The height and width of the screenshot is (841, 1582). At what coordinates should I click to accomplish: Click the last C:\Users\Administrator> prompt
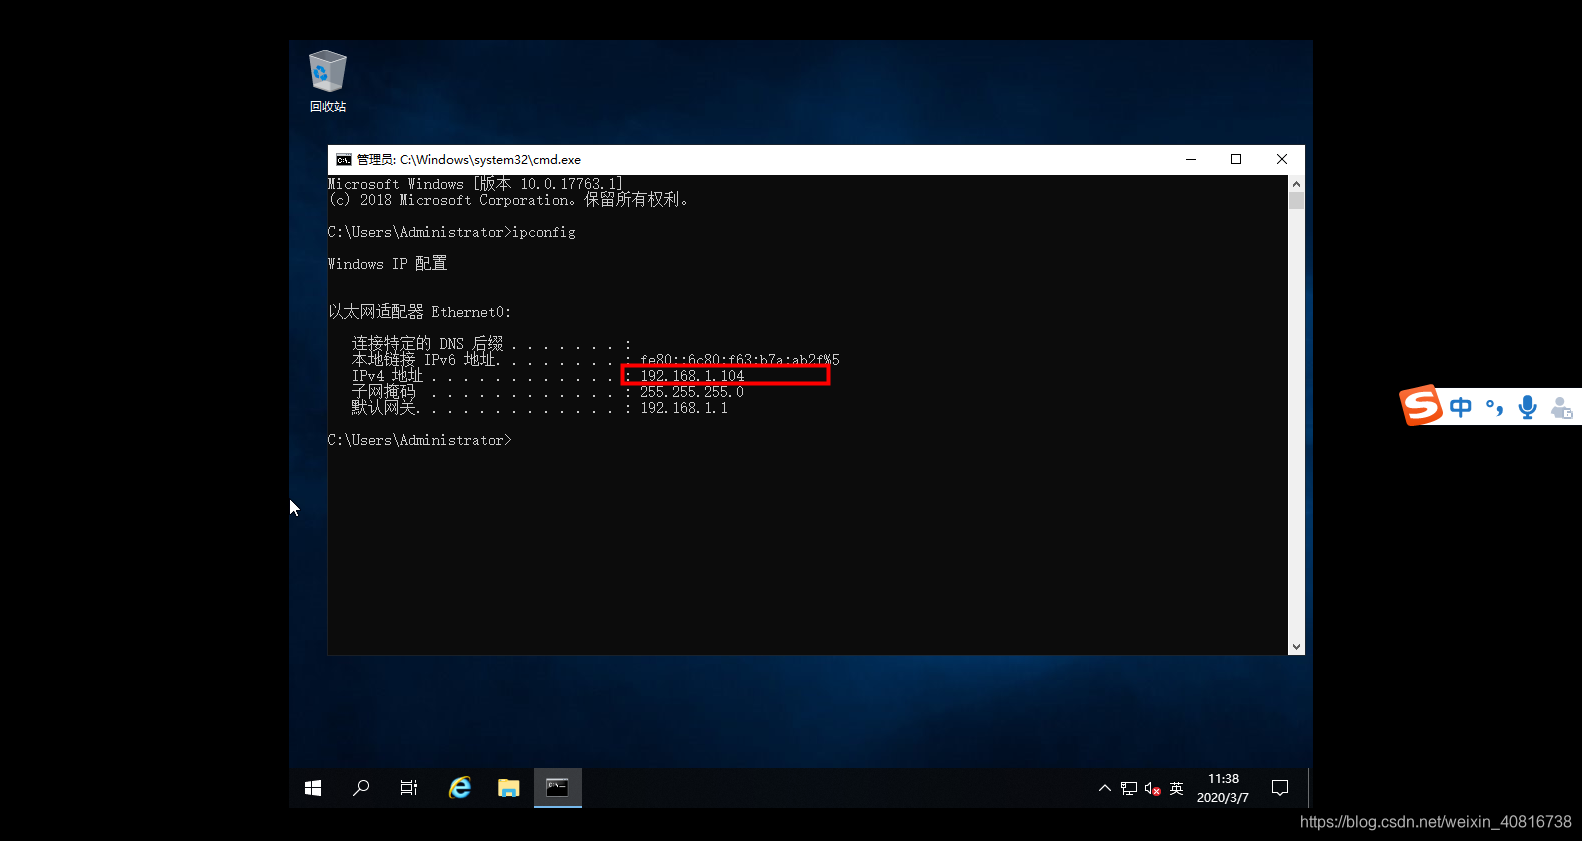point(420,440)
